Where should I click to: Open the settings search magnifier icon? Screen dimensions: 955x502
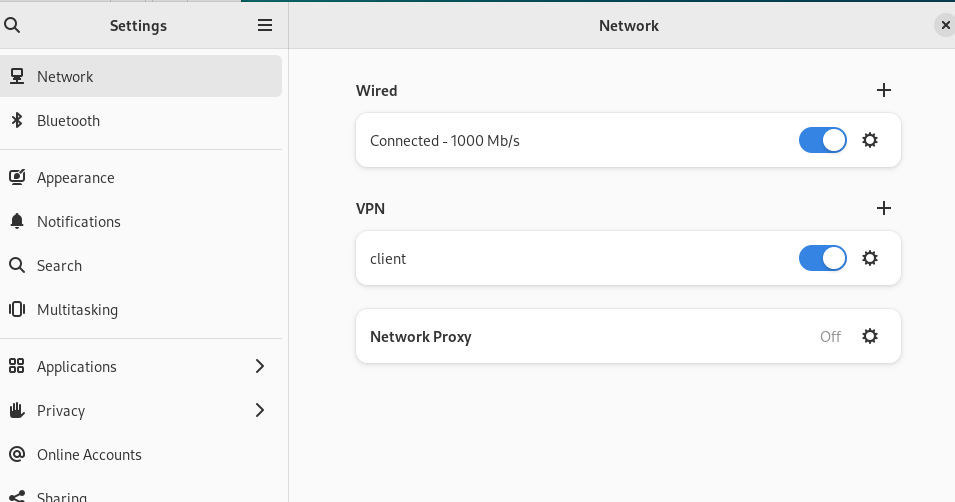12,25
